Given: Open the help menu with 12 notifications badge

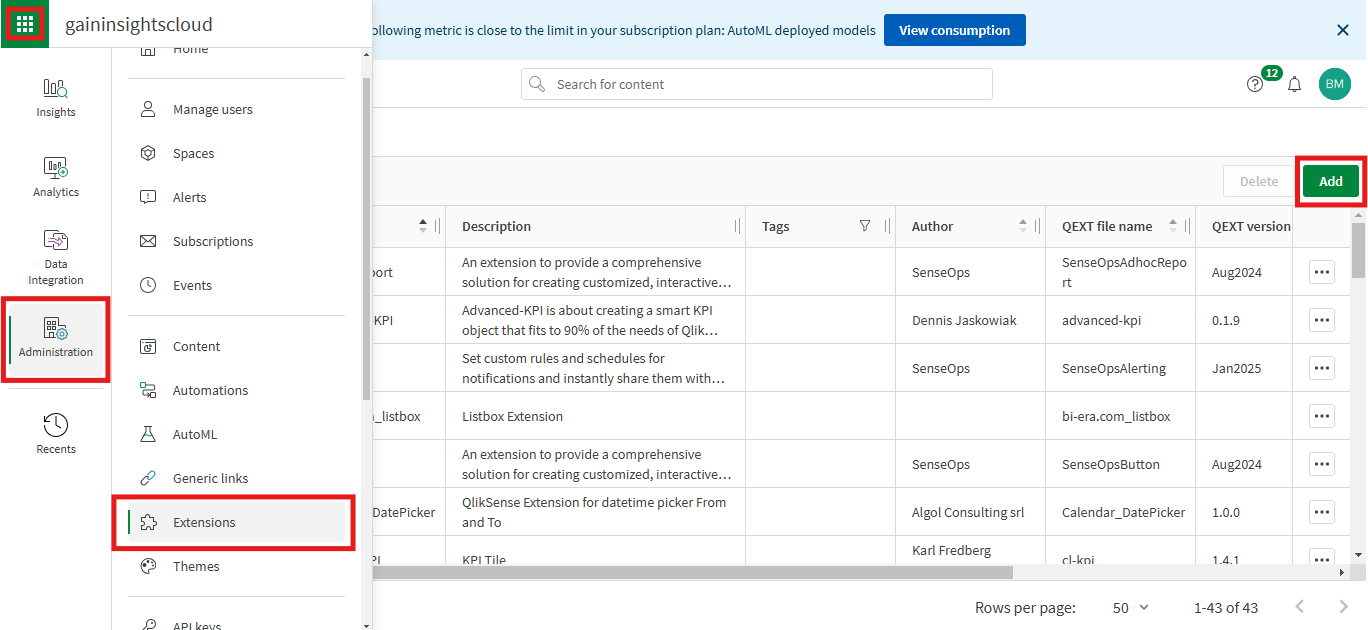Looking at the screenshot, I should click(x=1255, y=84).
